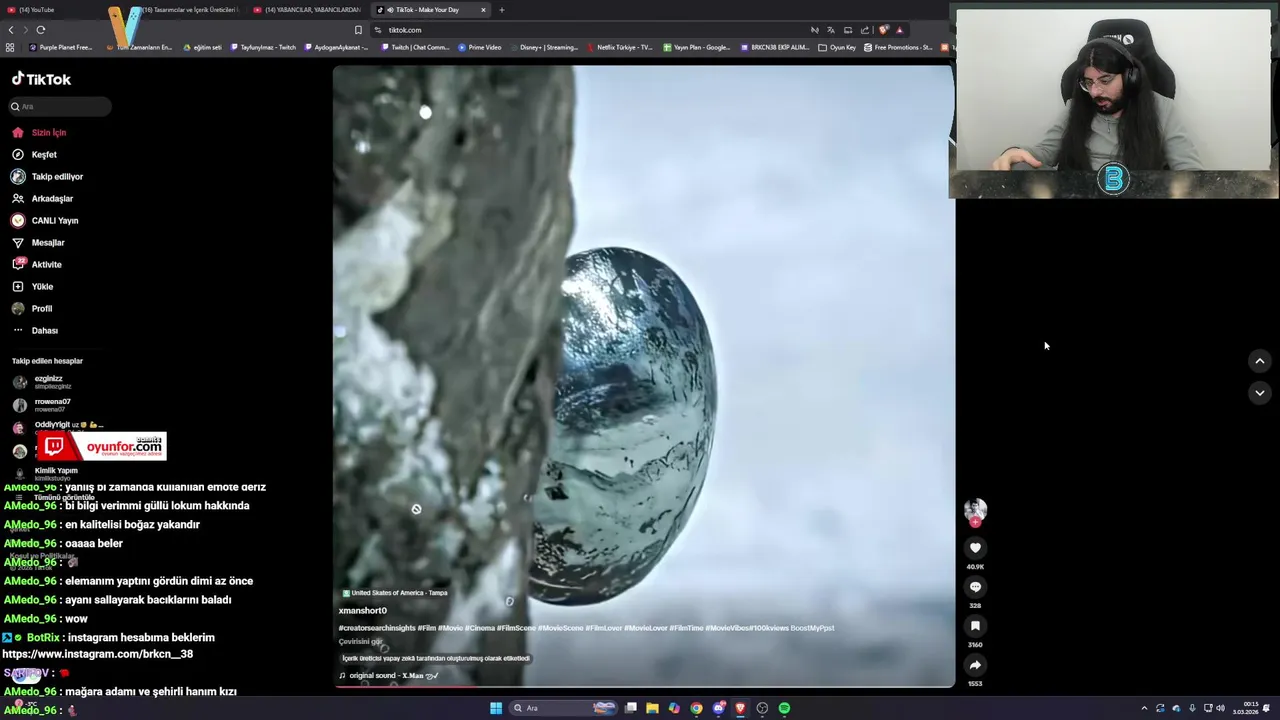
Task: Reload the page
Action: pos(41,30)
